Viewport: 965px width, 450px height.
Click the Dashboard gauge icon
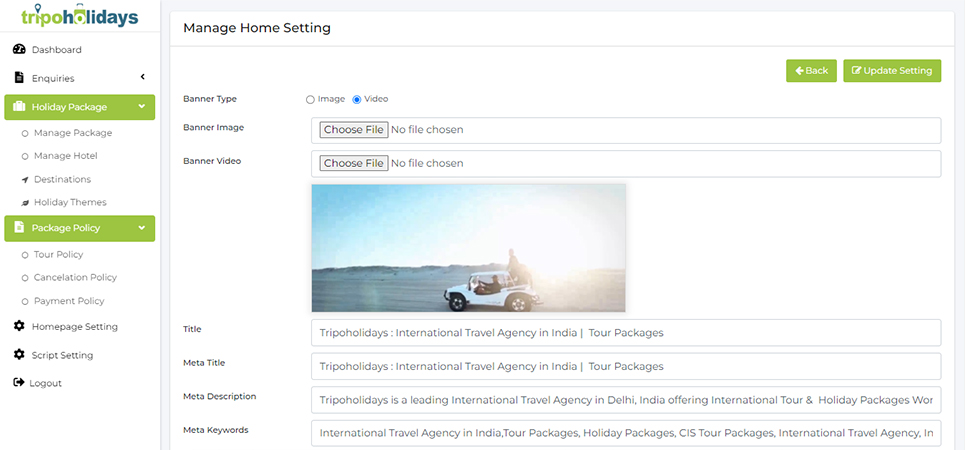point(19,50)
